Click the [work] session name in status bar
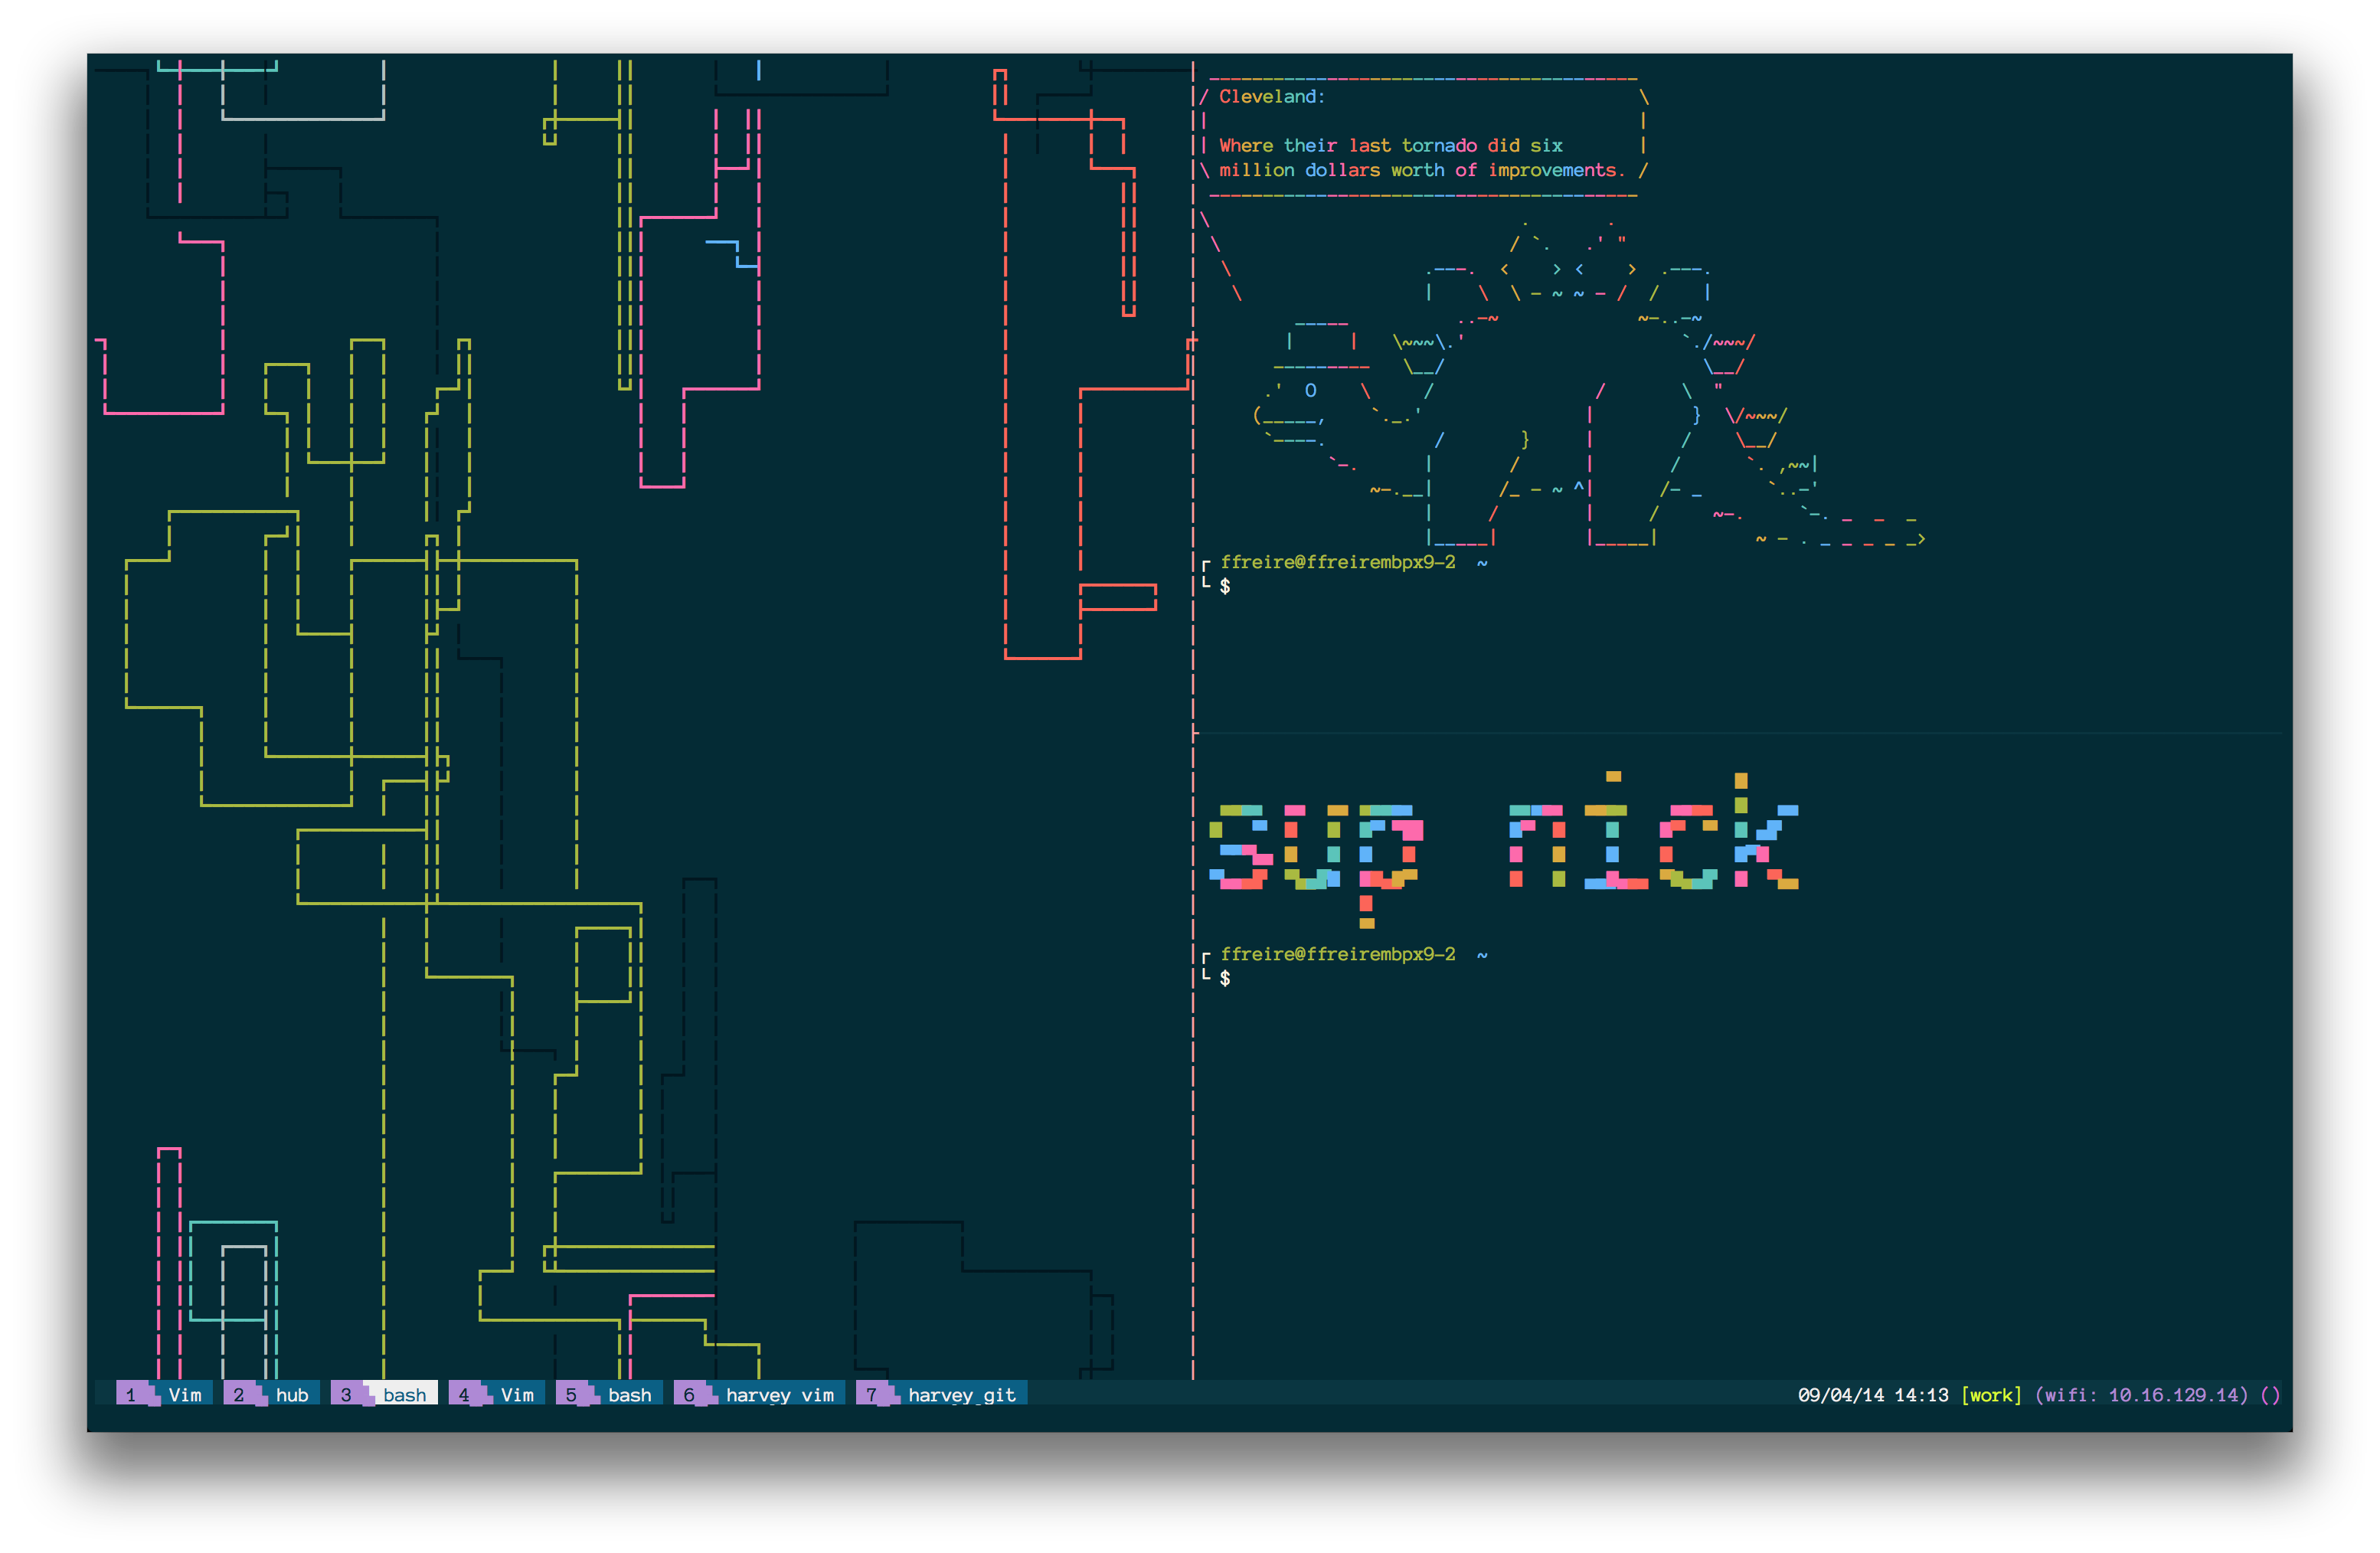The width and height of the screenshot is (2380, 1553). pyautogui.click(x=1991, y=1394)
